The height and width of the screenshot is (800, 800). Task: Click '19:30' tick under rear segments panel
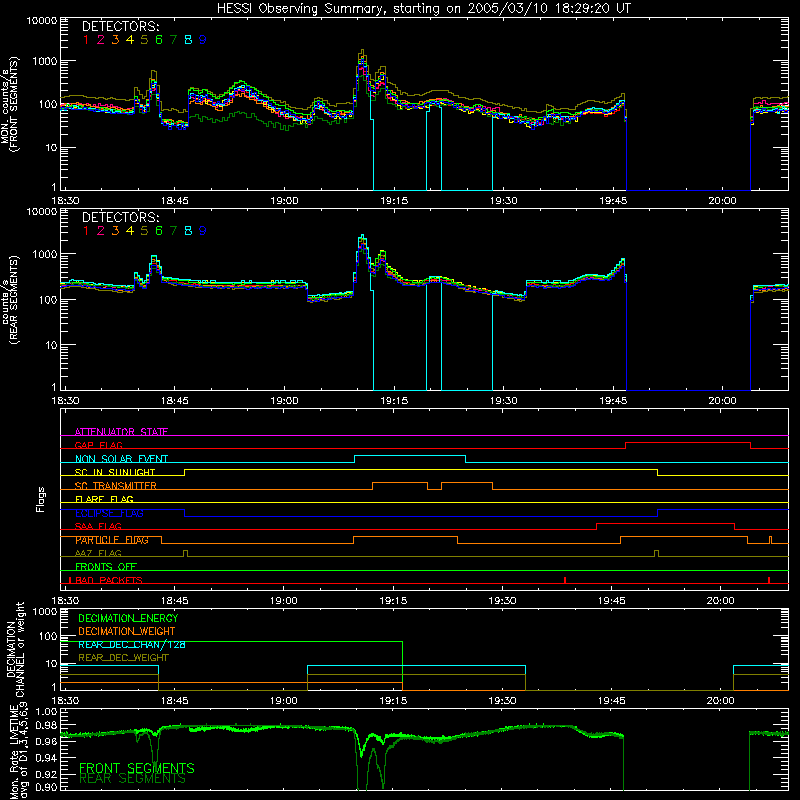coord(504,401)
